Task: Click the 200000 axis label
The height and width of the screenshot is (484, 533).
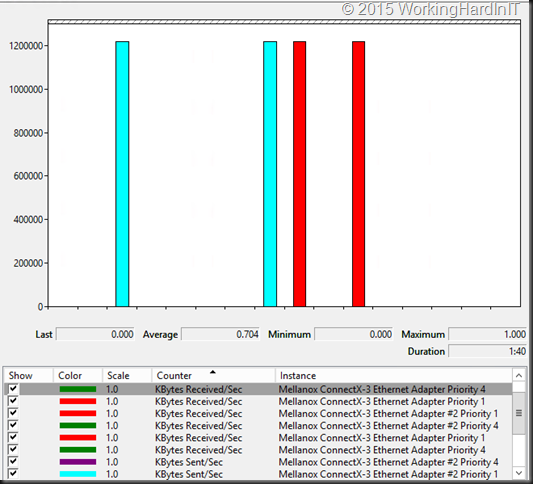Action: click(x=28, y=263)
